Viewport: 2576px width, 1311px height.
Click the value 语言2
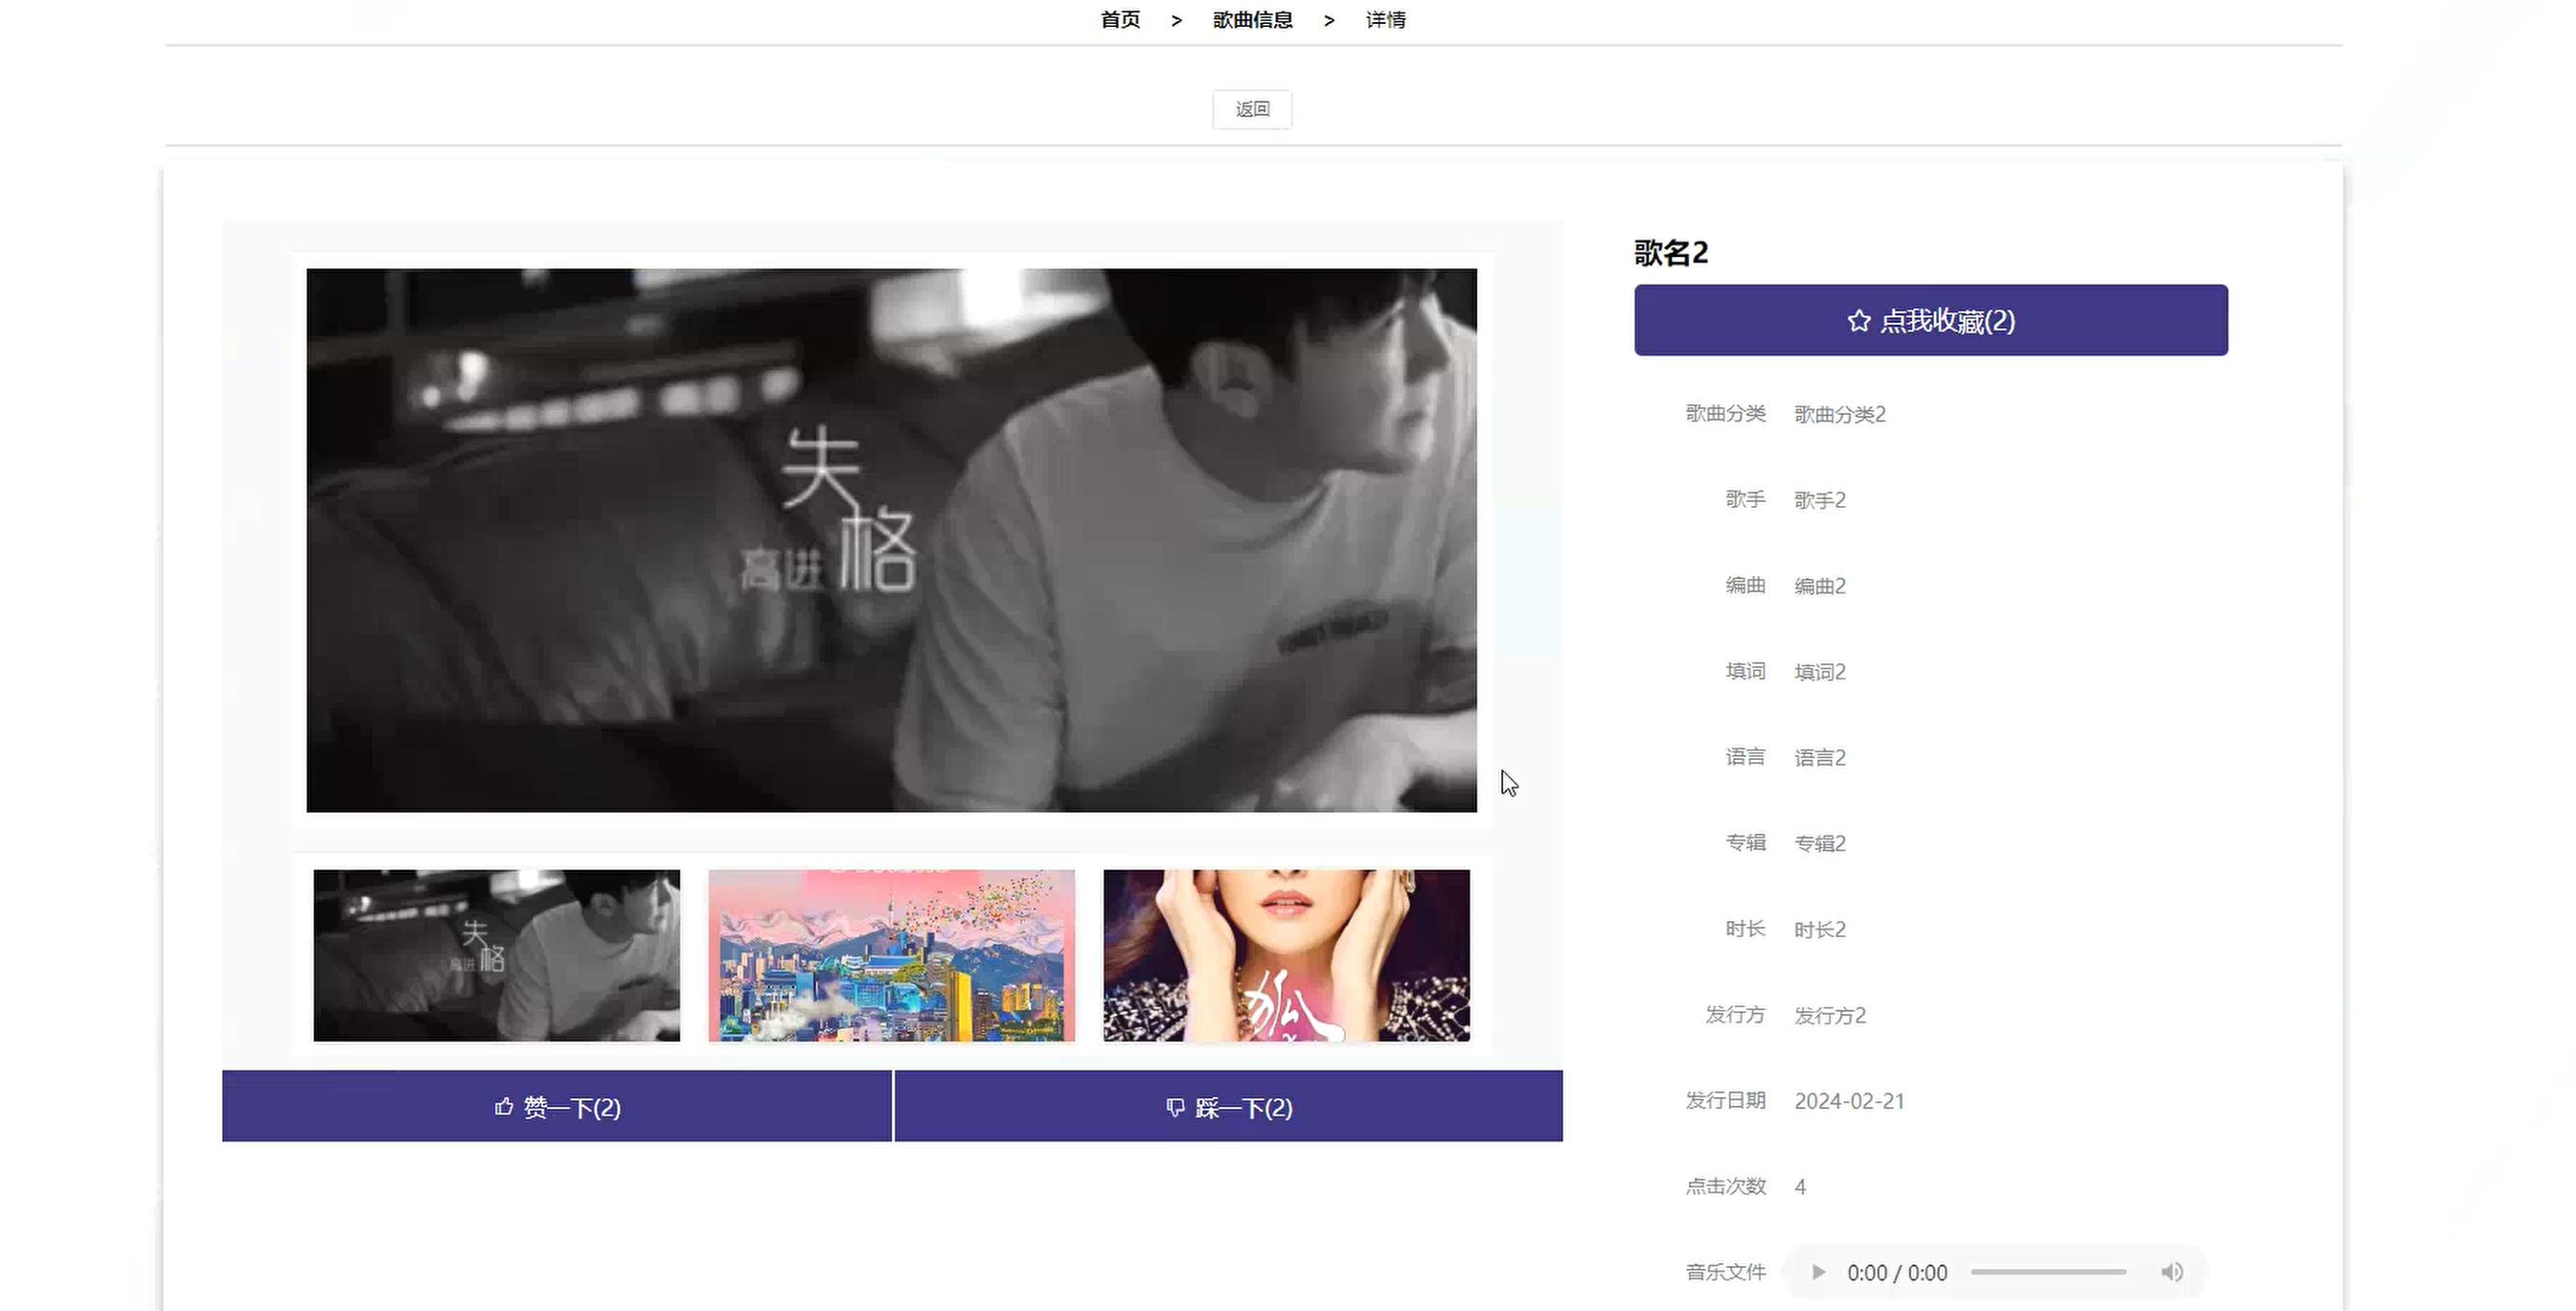tap(1820, 758)
